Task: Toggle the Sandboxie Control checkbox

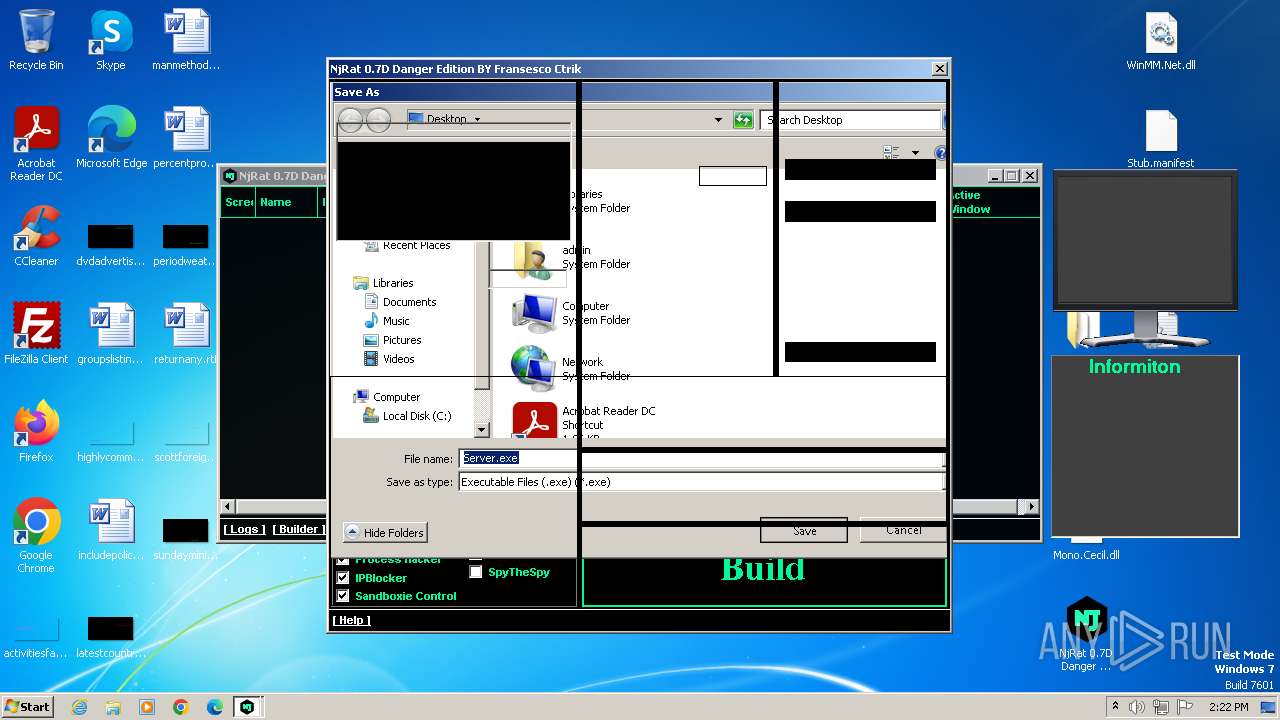Action: click(x=343, y=596)
